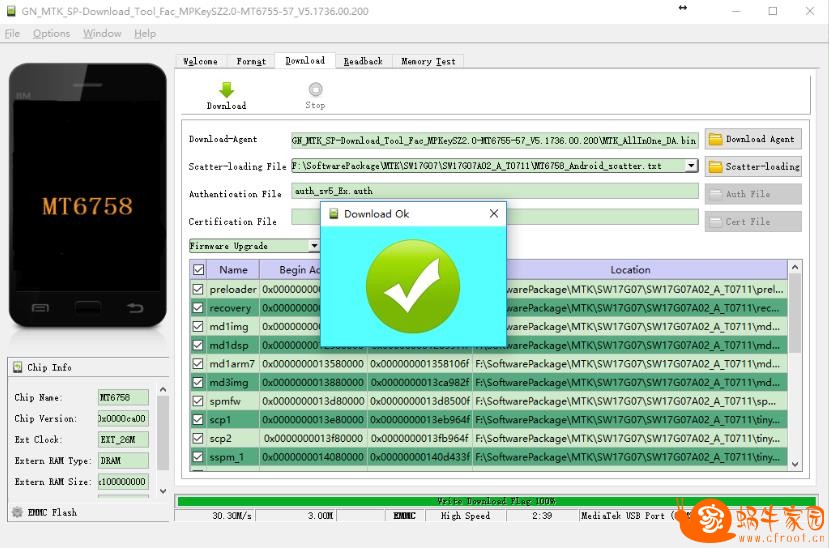Click the Download-Agent path field
The width and height of the screenshot is (829, 548).
tap(494, 140)
